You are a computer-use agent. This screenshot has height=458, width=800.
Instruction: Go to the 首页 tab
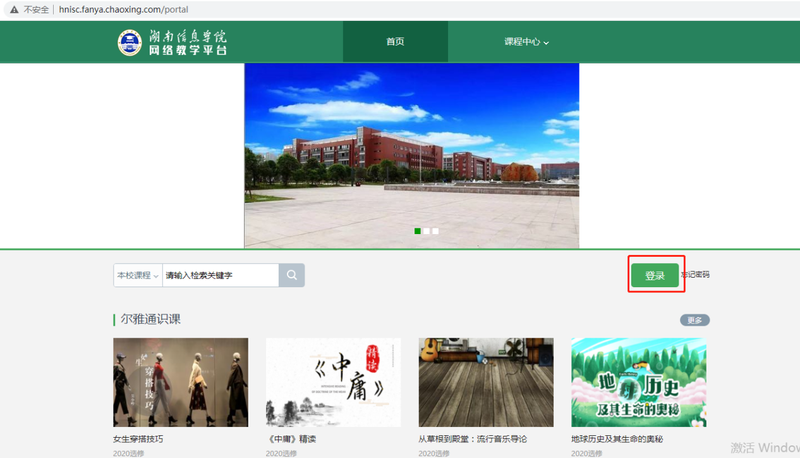point(395,42)
